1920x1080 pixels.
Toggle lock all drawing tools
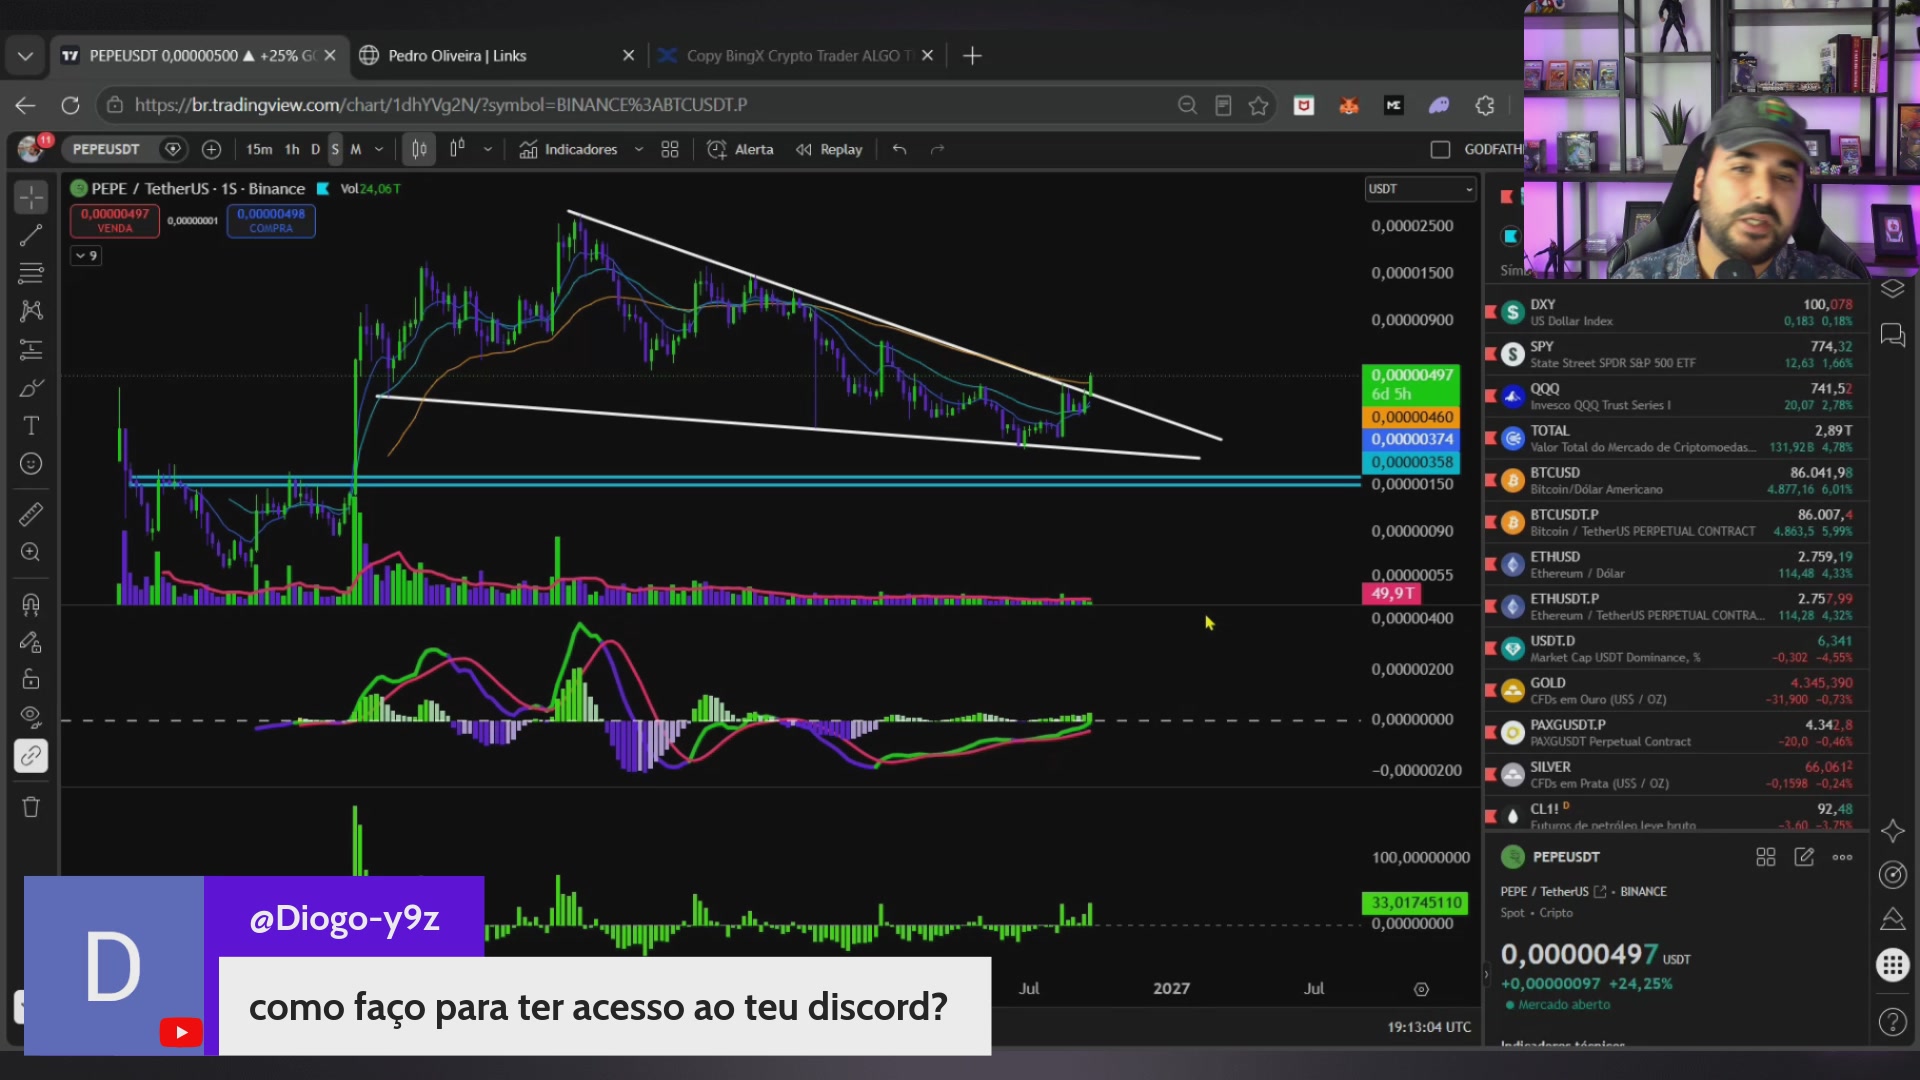tap(31, 679)
